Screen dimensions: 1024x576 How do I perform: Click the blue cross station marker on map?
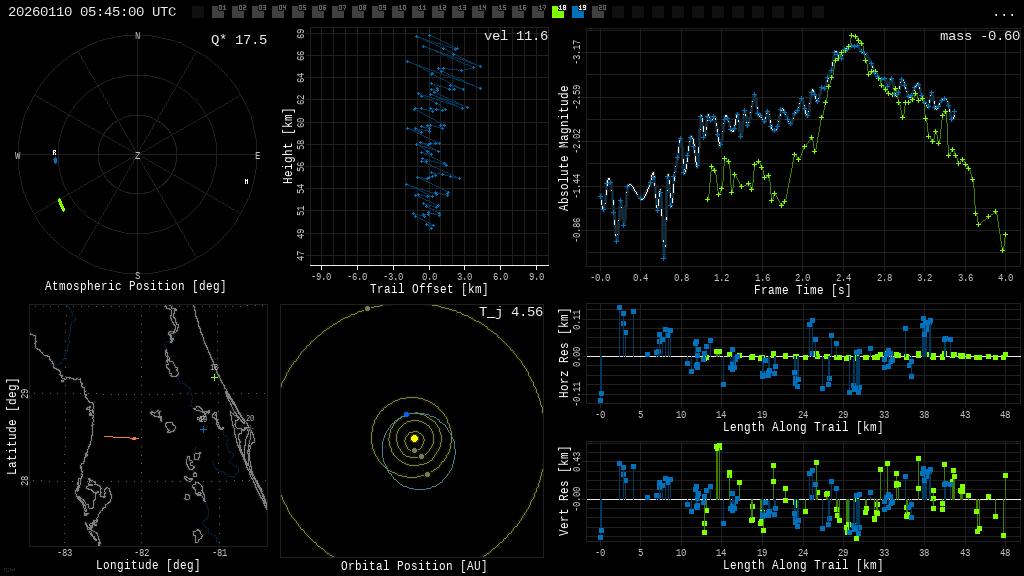[204, 429]
